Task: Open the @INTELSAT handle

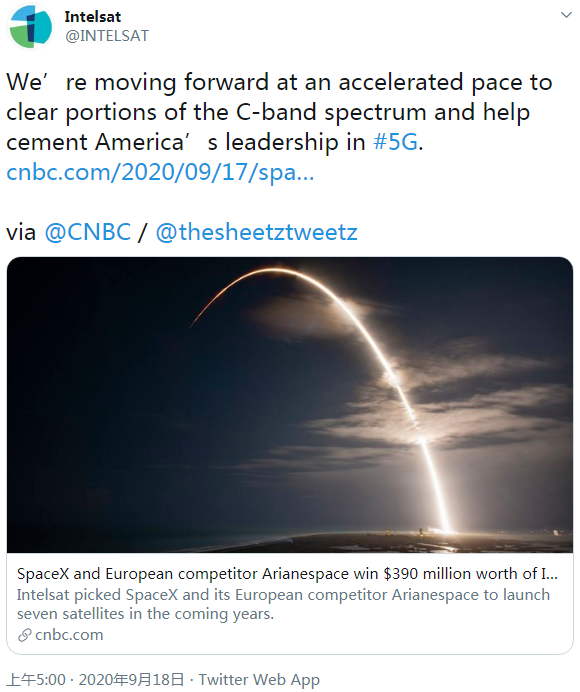Action: 107,36
